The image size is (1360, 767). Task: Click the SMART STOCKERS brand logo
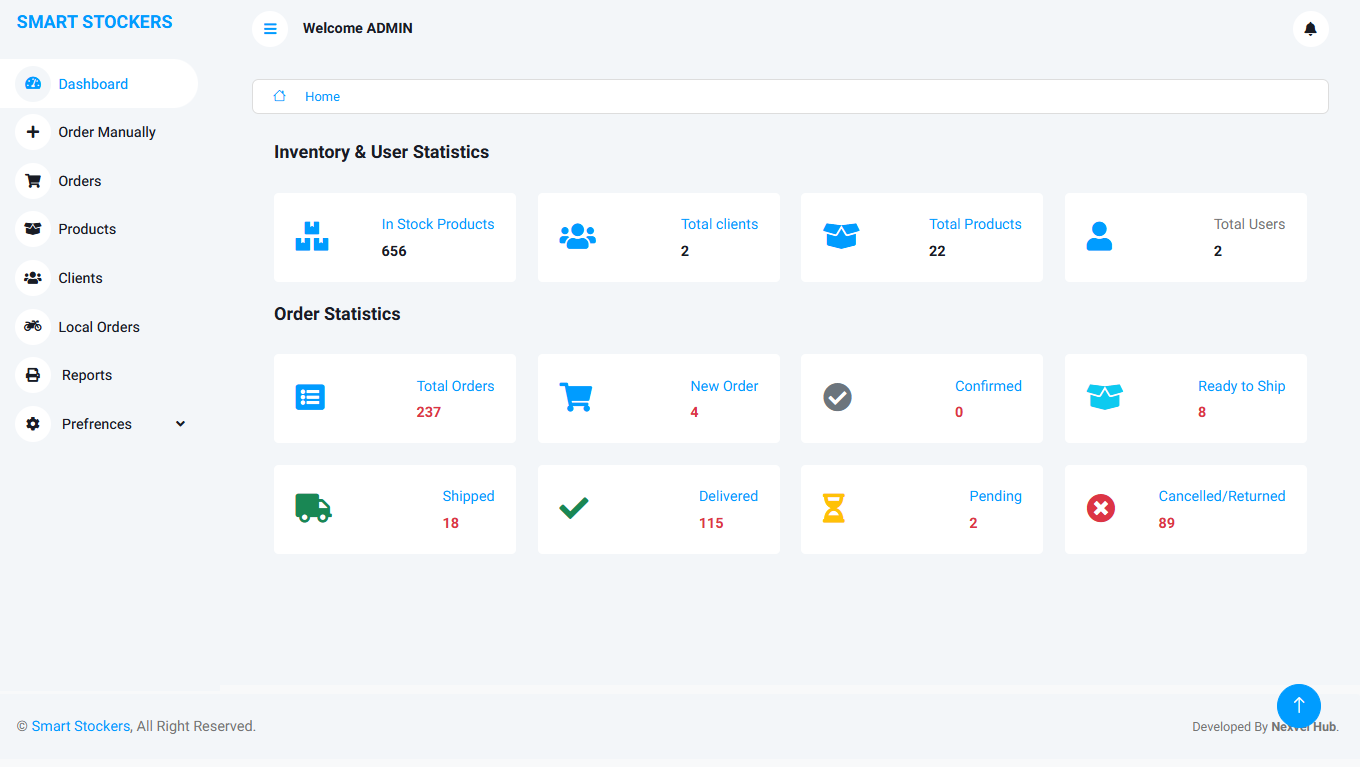tap(95, 22)
